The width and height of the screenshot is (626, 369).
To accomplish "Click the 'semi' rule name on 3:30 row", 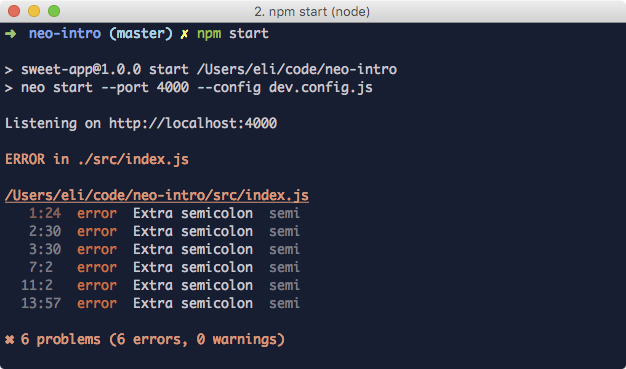I will pos(284,250).
